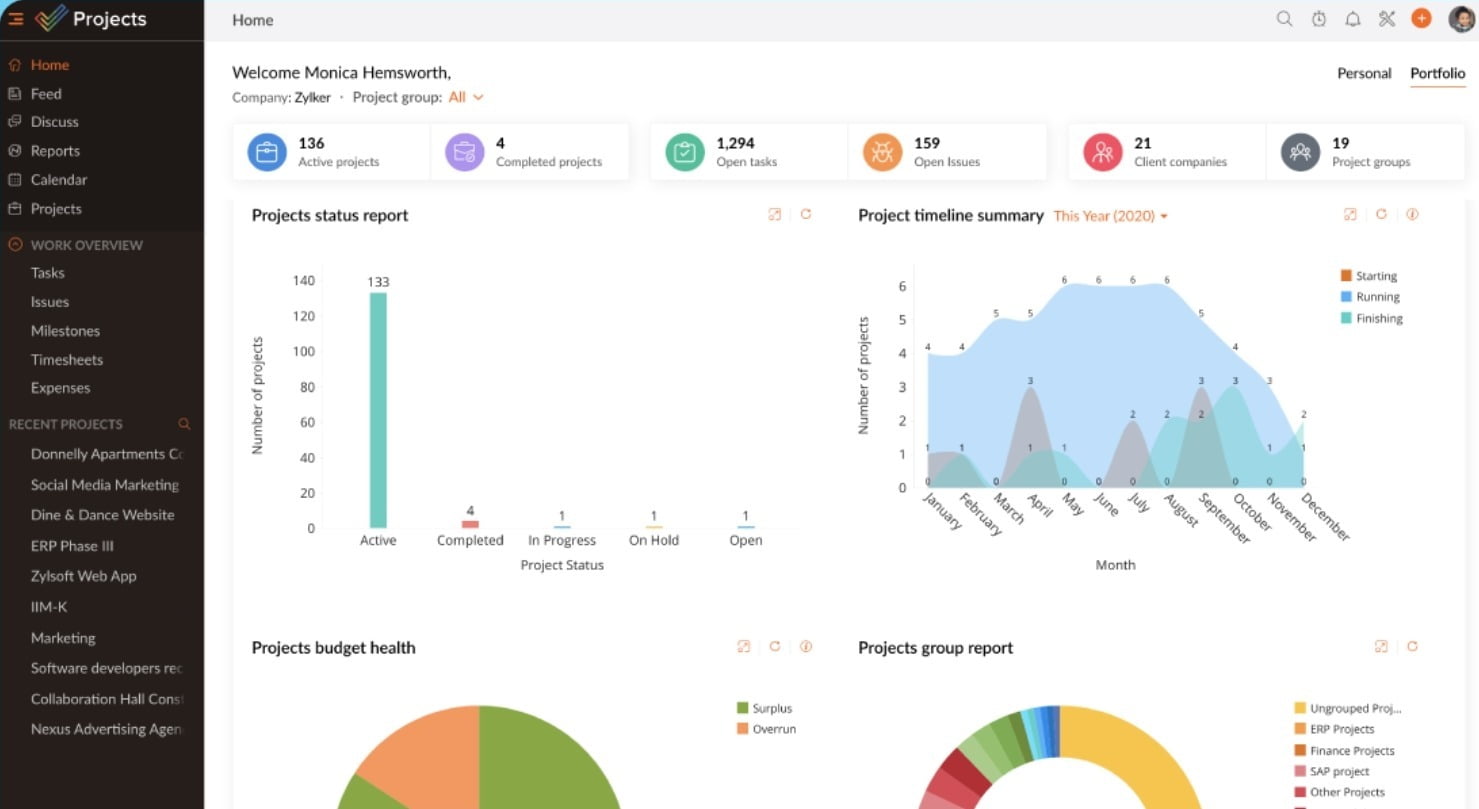Toggle Surplus in budget health legend
Image resolution: width=1479 pixels, height=809 pixels.
pyautogui.click(x=764, y=708)
